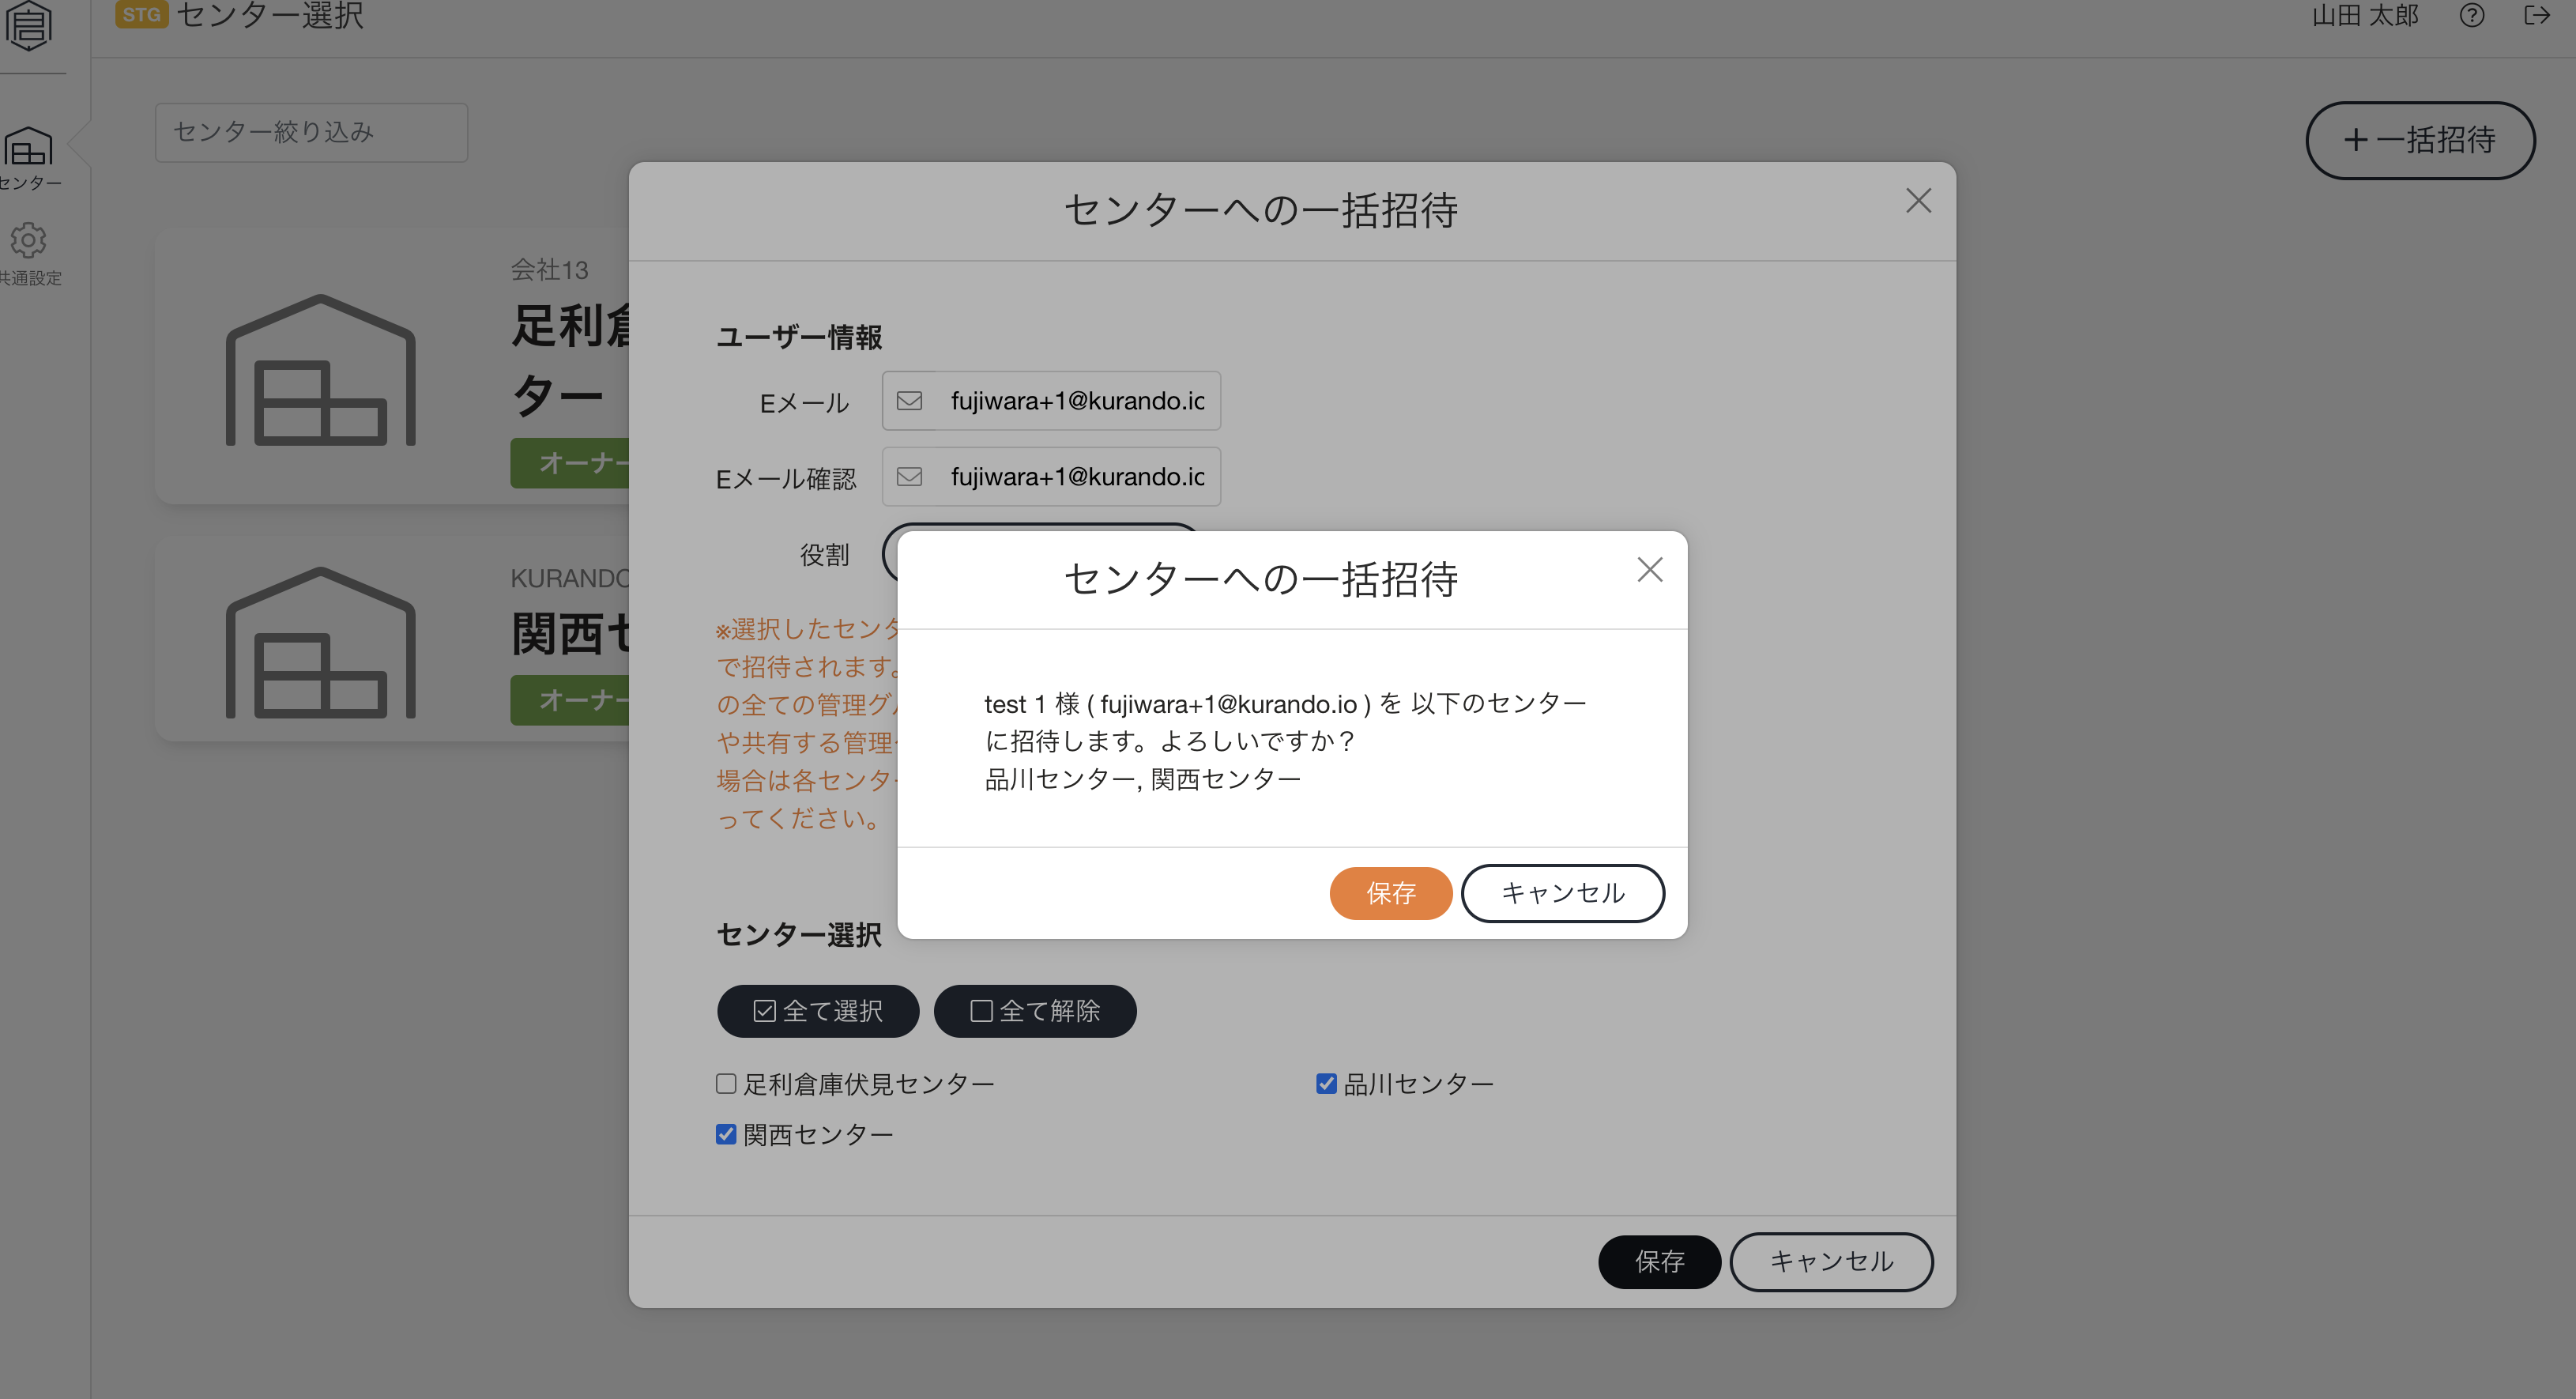The width and height of the screenshot is (2576, 1399).
Task: Uncheck 関西センター checkbox
Action: [x=726, y=1135]
